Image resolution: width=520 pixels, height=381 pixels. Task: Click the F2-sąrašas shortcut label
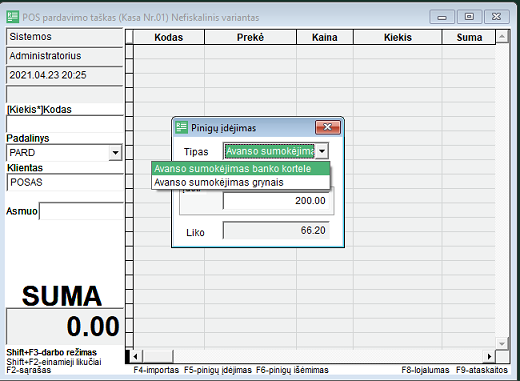tap(29, 370)
